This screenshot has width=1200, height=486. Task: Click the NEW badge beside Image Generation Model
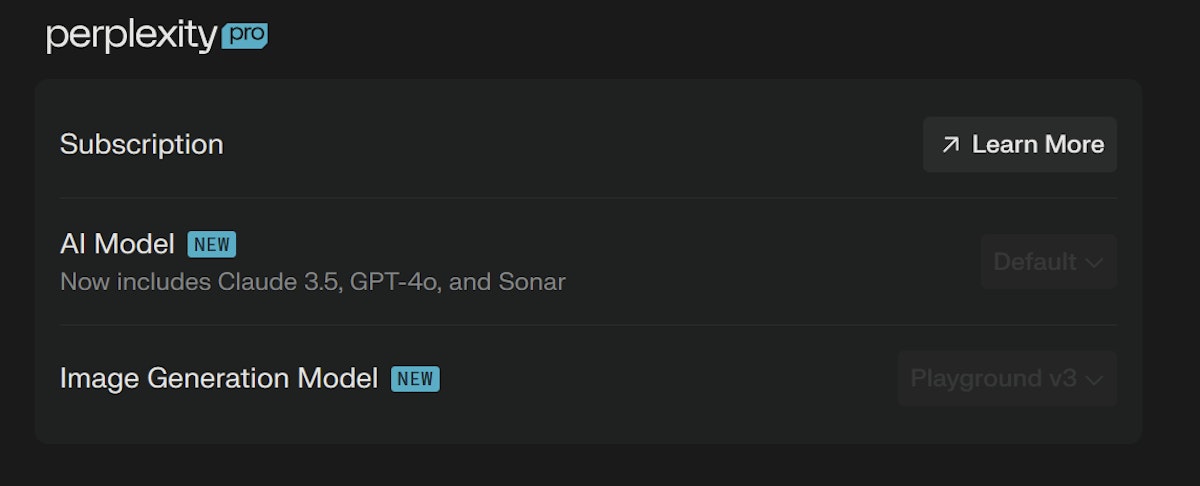coord(415,379)
